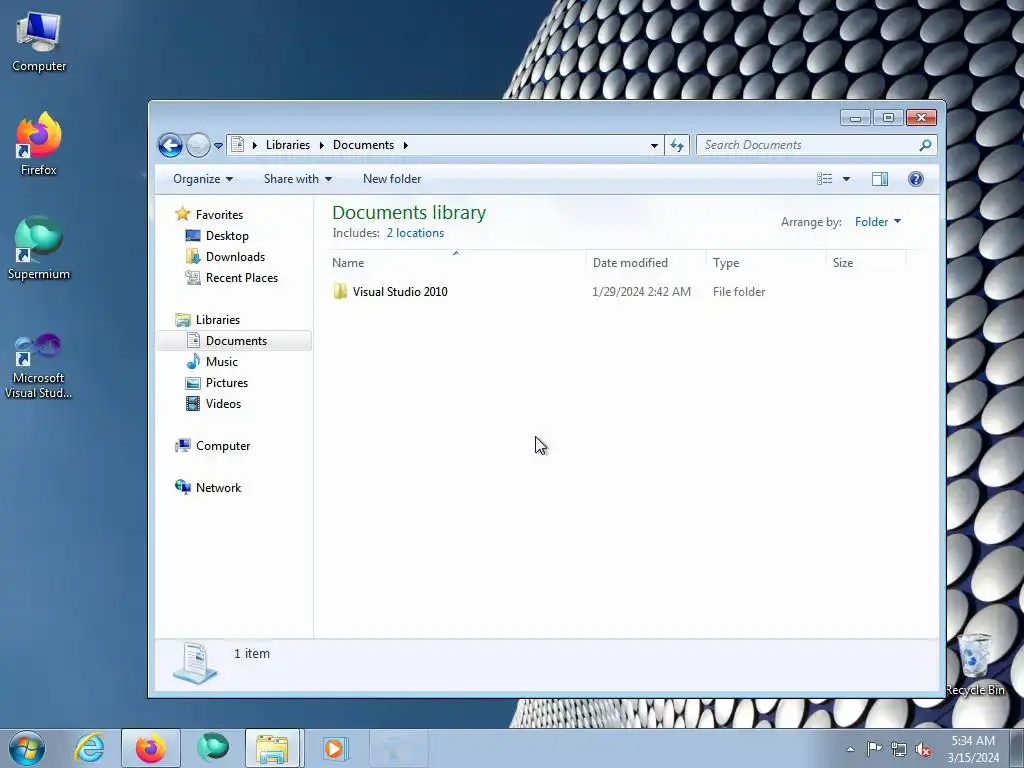1024x768 pixels.
Task: Open the network tray icon
Action: (899, 749)
